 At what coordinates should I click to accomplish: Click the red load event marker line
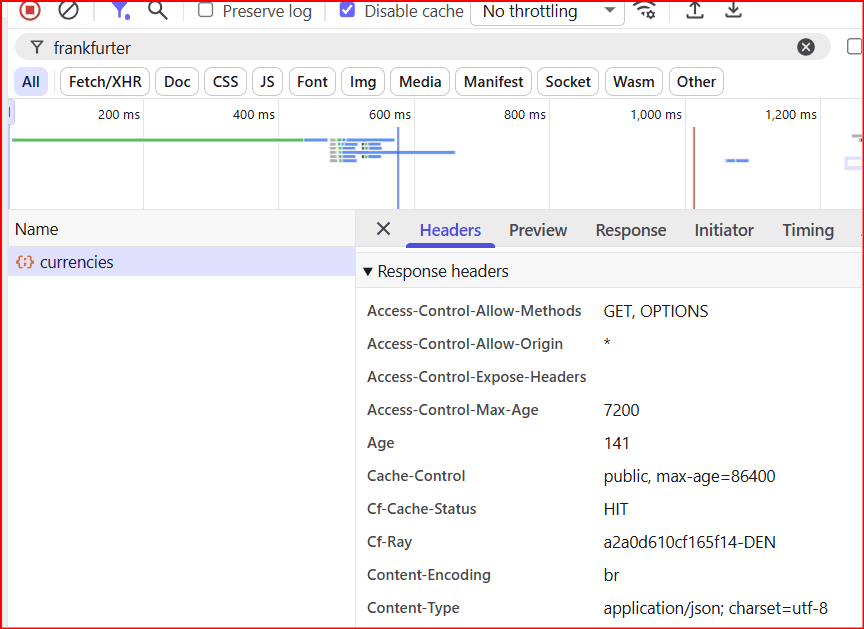click(694, 168)
